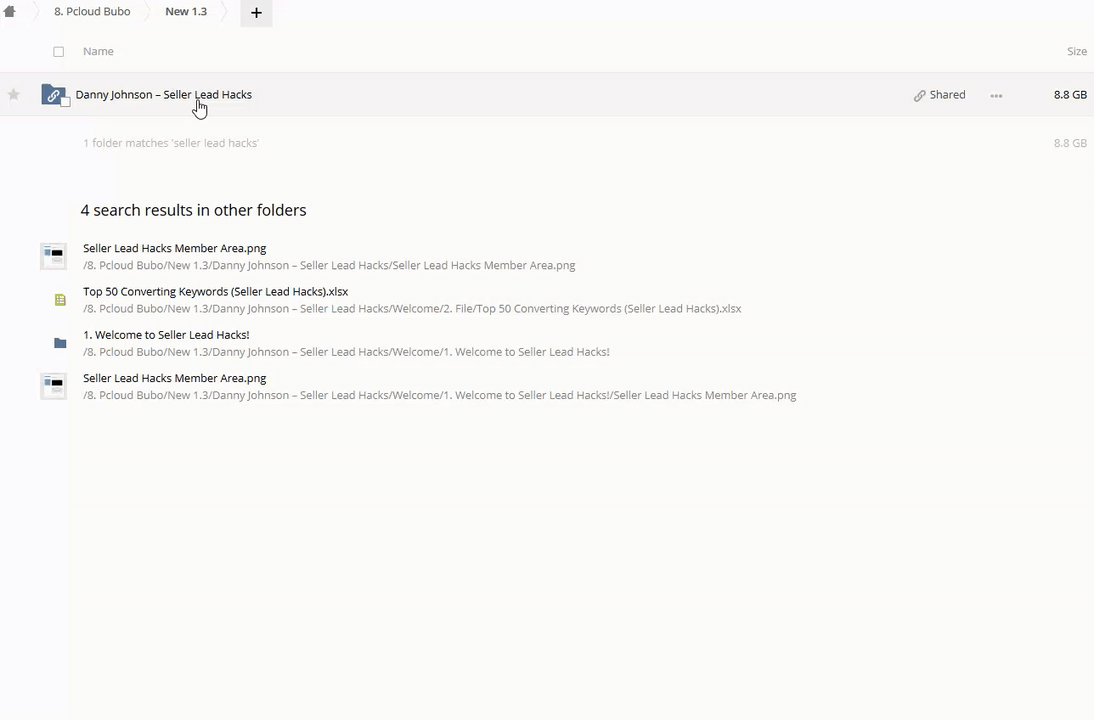Image resolution: width=1094 pixels, height=720 pixels.
Task: Click the Shared link status on folder row
Action: click(939, 95)
